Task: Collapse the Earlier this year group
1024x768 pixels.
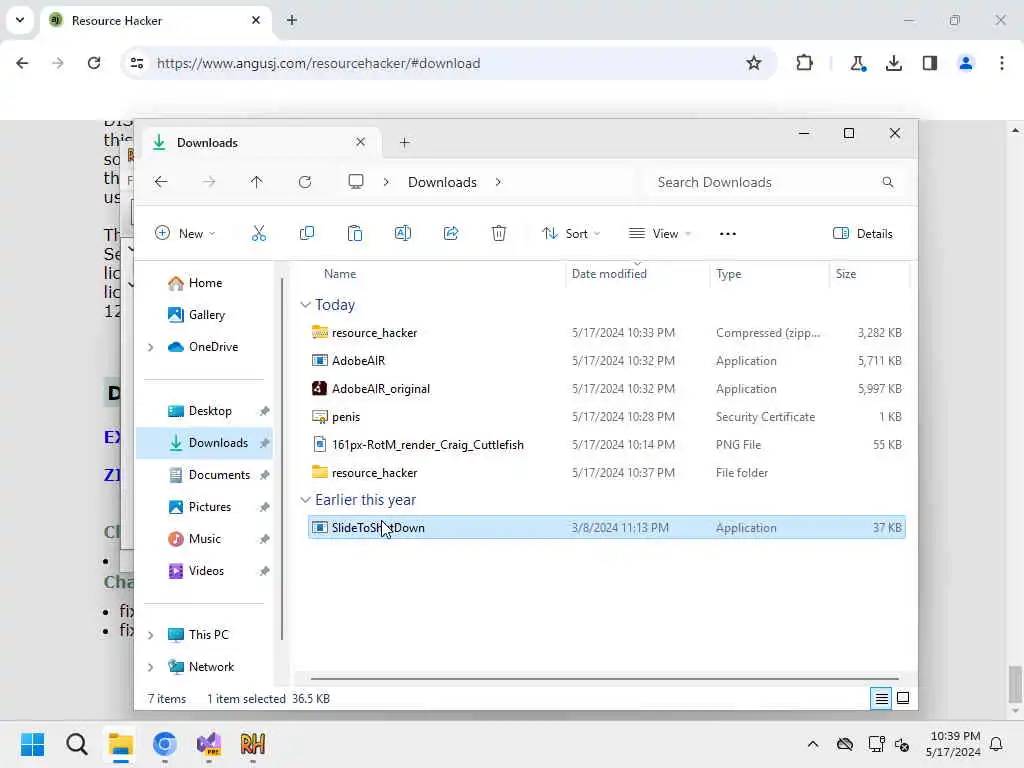Action: 305,500
